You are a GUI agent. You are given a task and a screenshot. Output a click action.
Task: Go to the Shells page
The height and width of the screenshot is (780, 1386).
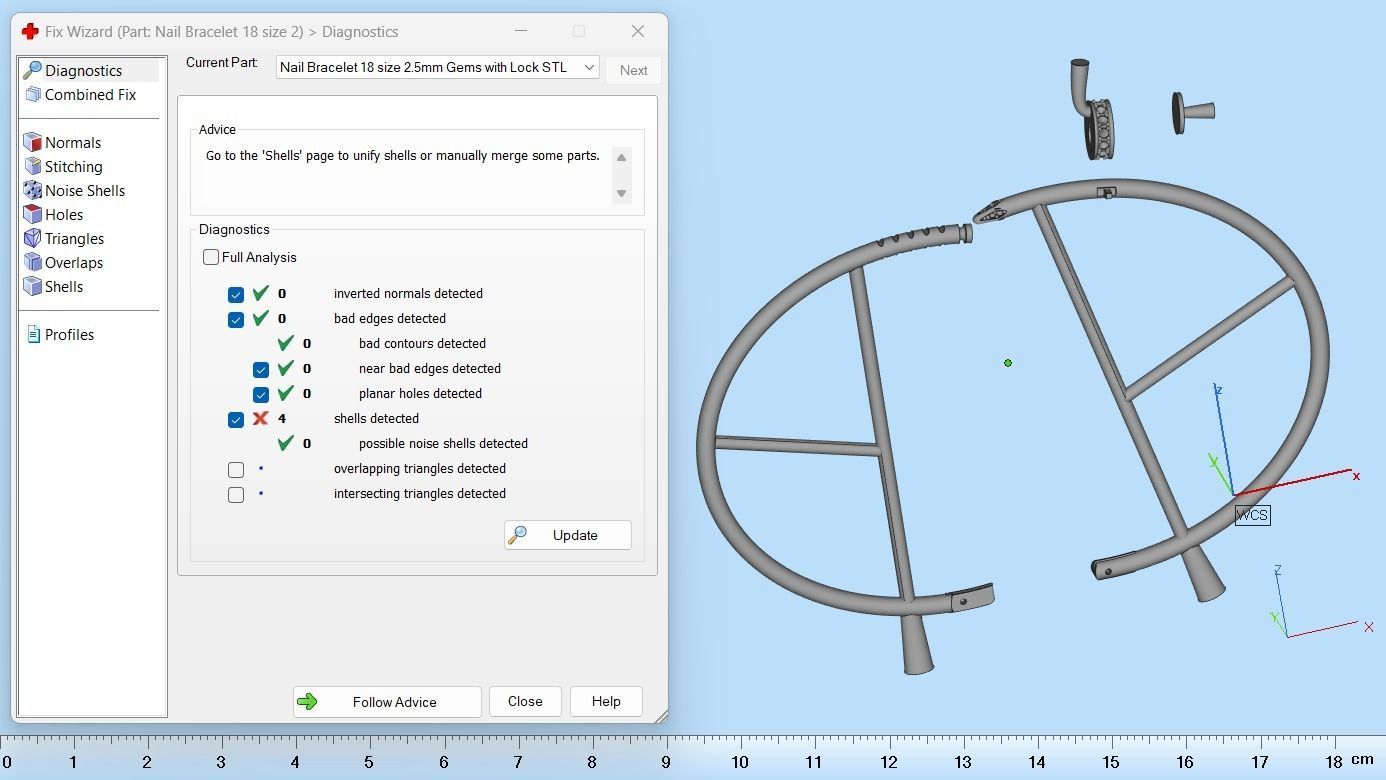pyautogui.click(x=64, y=286)
